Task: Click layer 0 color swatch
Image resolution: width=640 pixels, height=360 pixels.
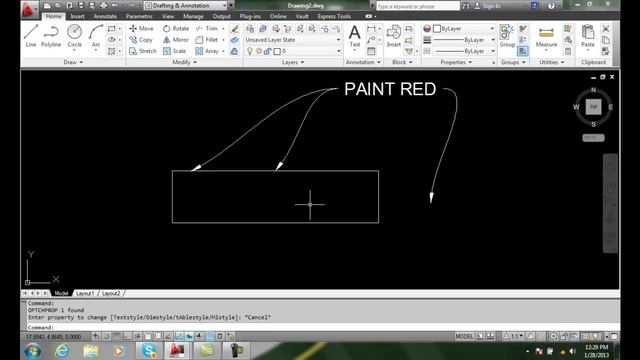Action: pyautogui.click(x=278, y=51)
